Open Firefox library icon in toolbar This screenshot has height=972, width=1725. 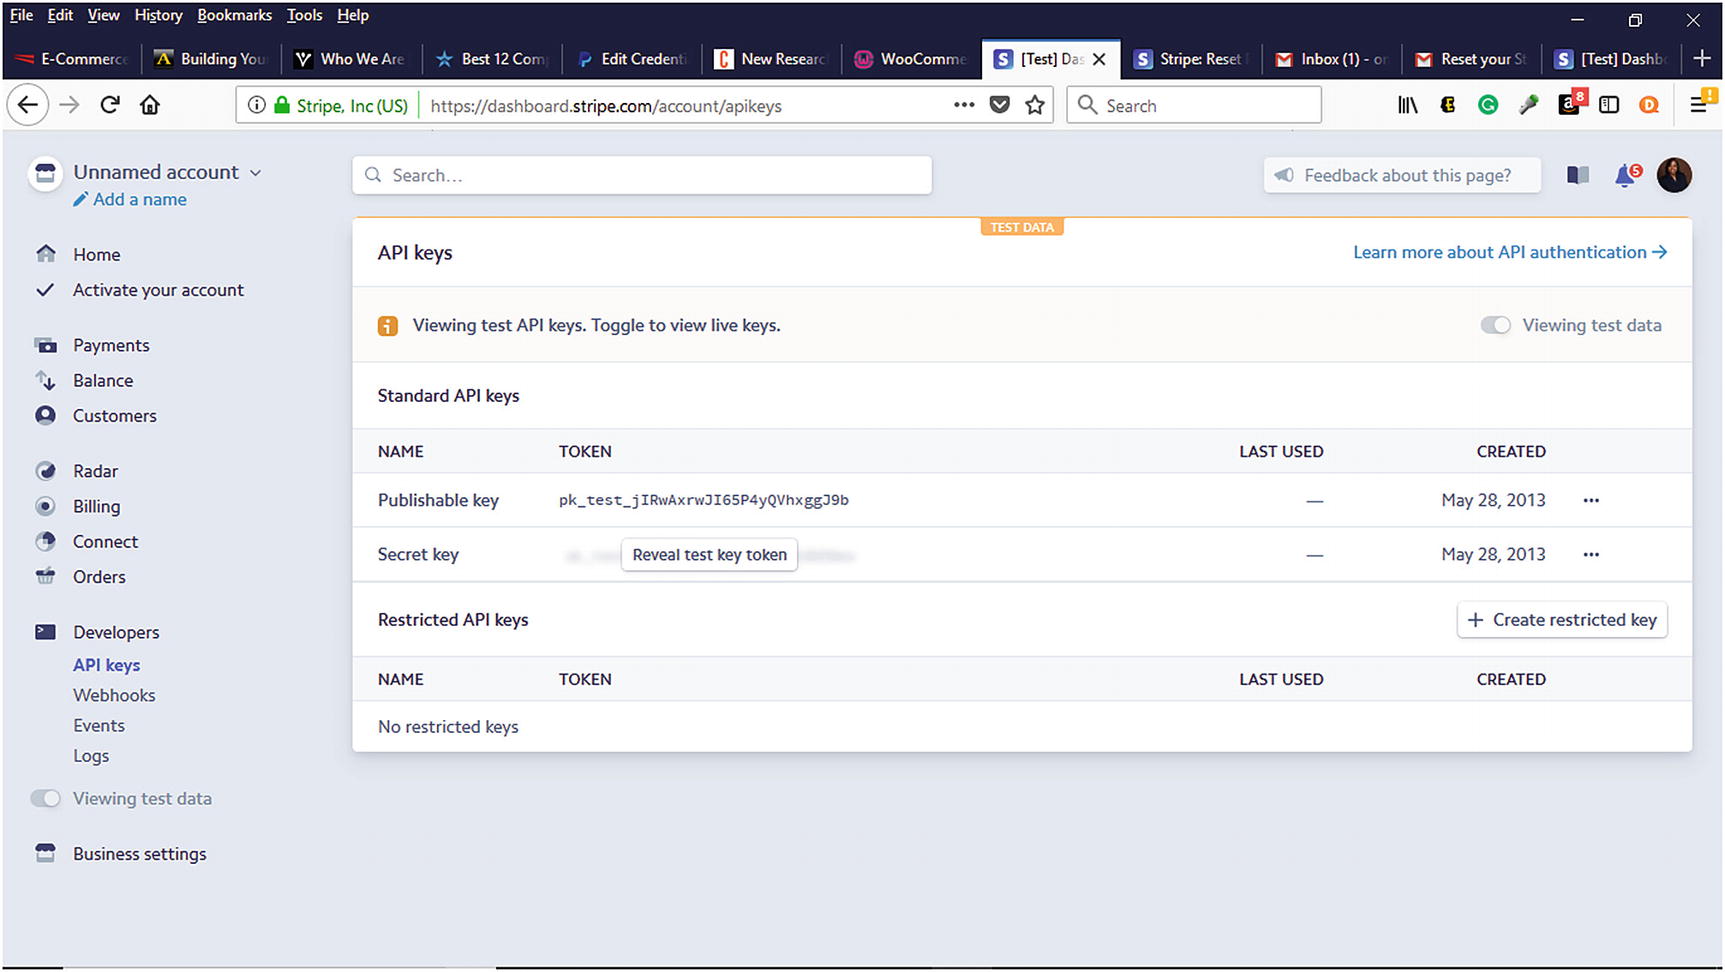point(1407,105)
